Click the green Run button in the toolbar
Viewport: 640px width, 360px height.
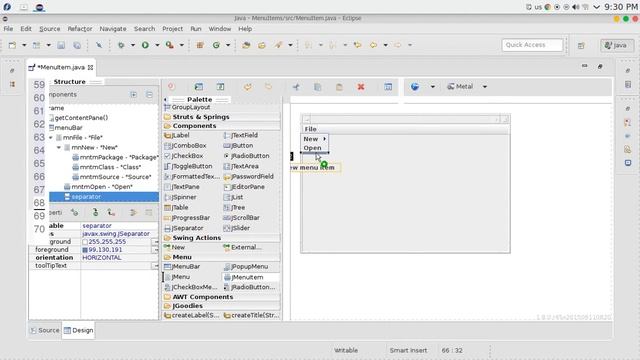tap(145, 45)
